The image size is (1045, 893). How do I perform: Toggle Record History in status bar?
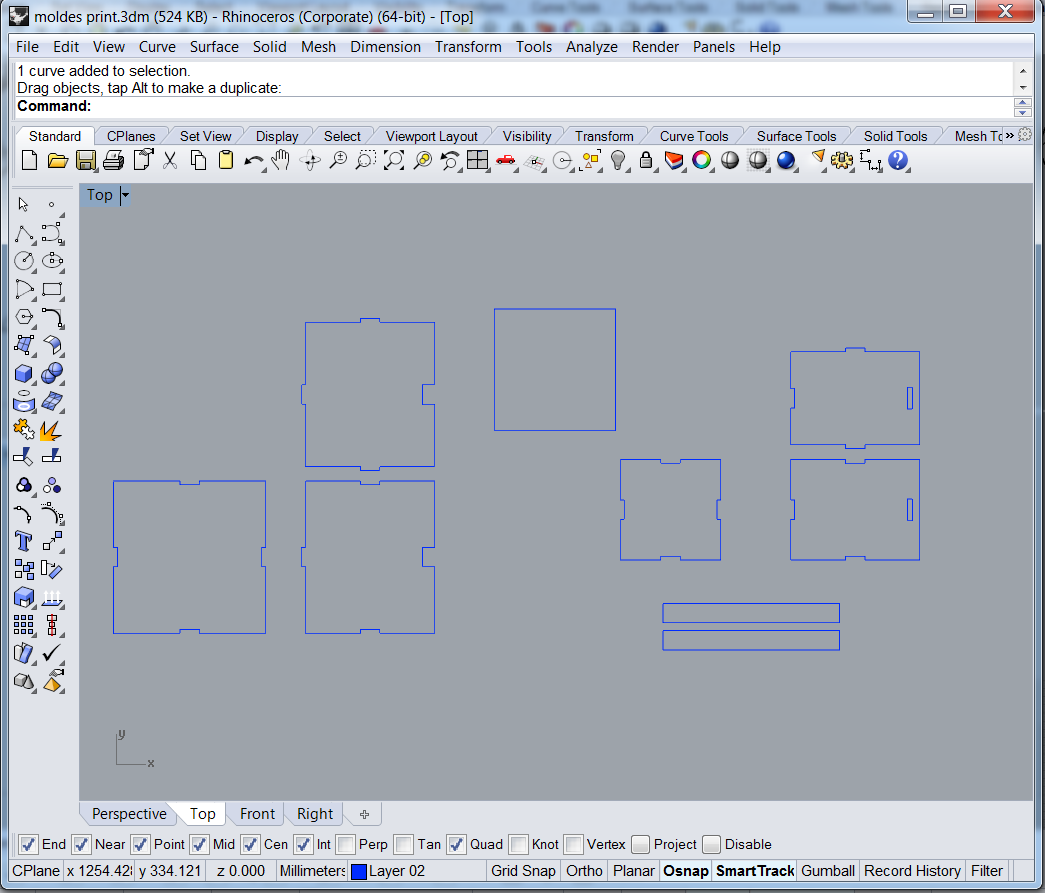(x=912, y=871)
